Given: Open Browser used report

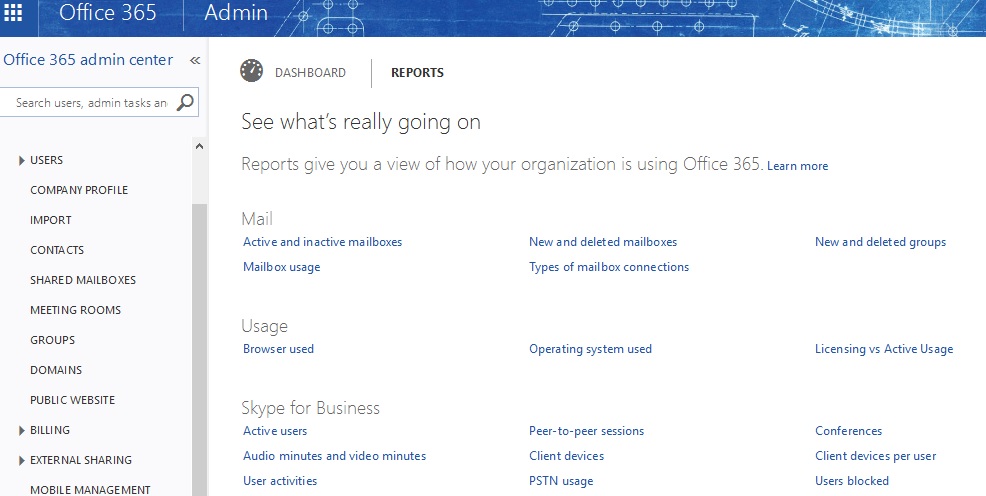Looking at the screenshot, I should point(279,349).
